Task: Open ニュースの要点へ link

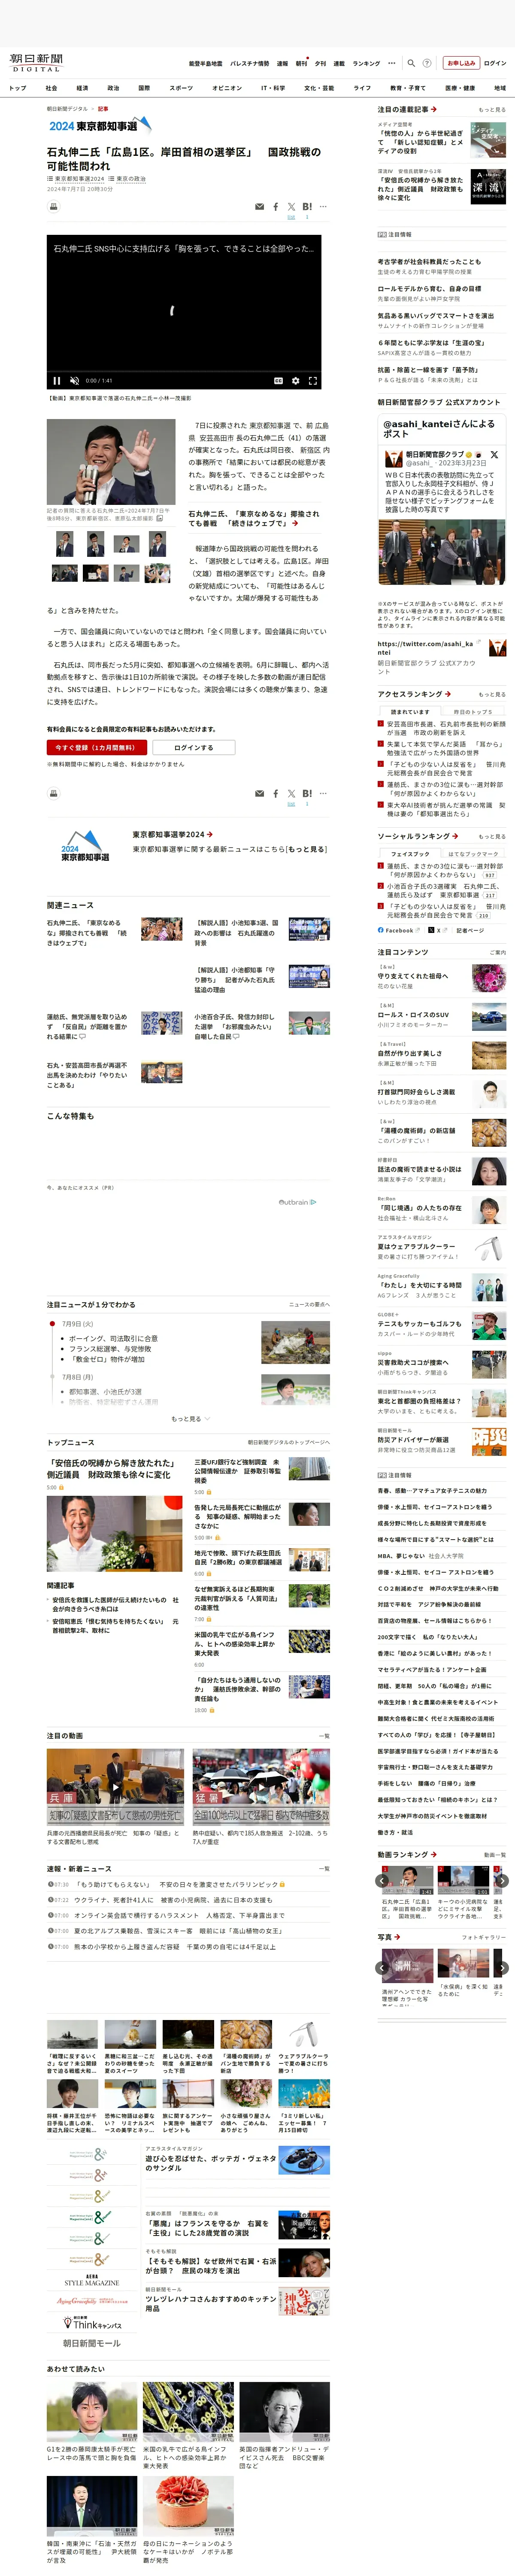Action: coord(309,1304)
